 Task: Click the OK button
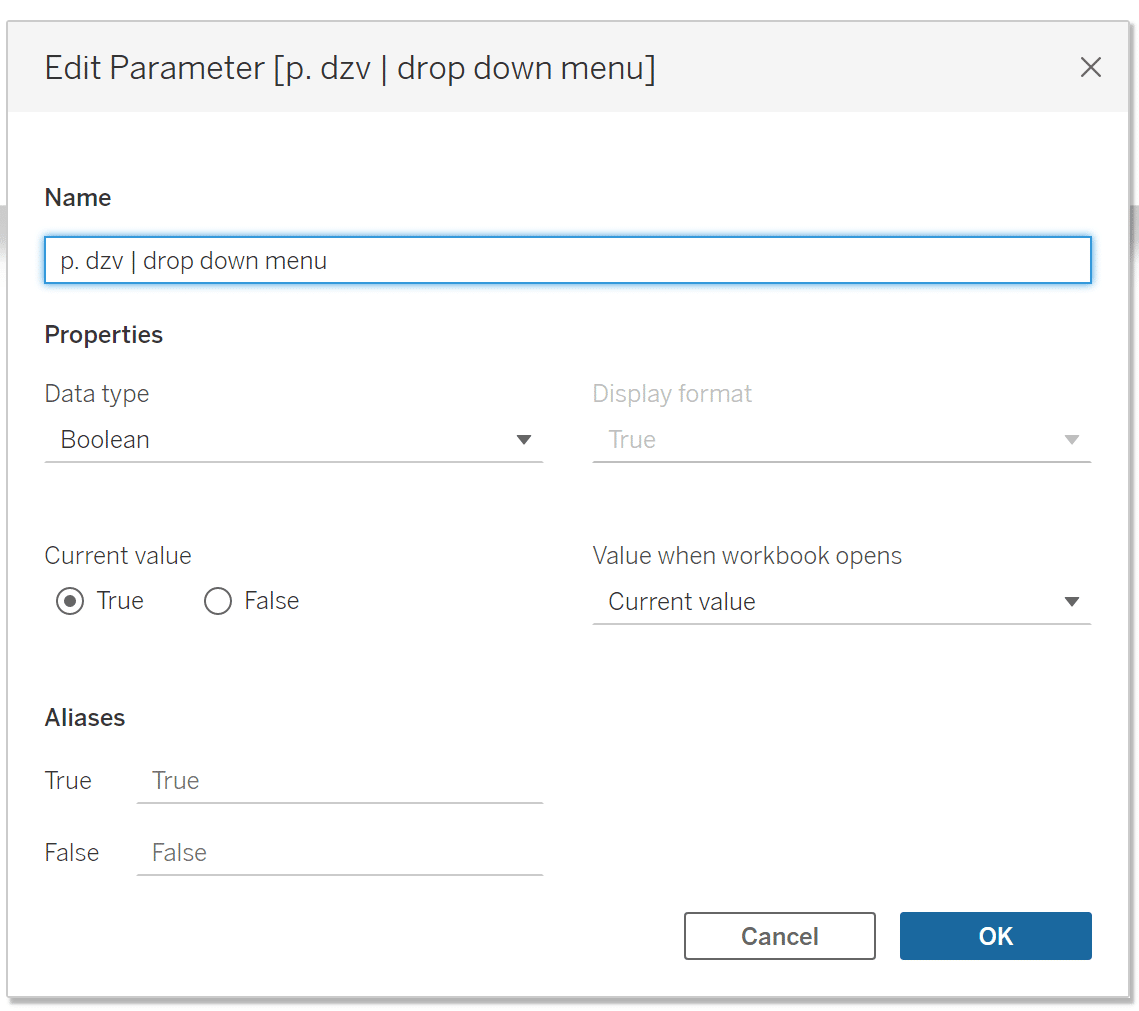coord(995,935)
